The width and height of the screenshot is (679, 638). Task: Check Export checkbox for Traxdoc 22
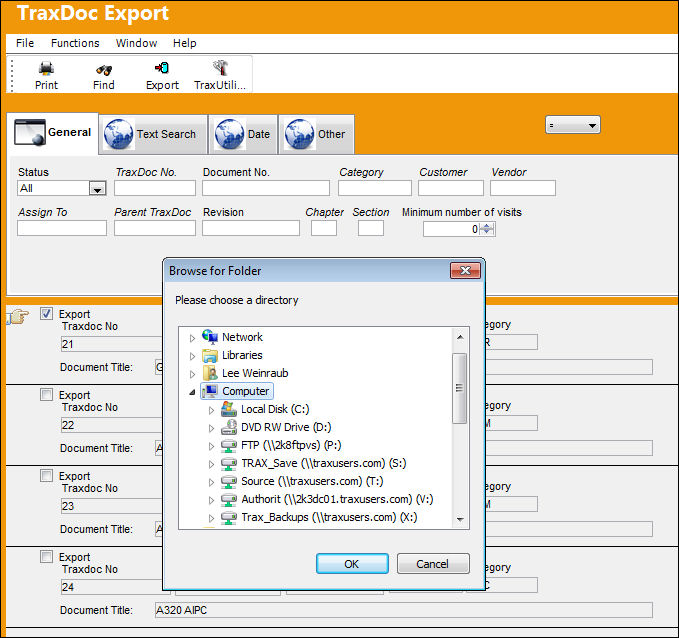coord(46,395)
